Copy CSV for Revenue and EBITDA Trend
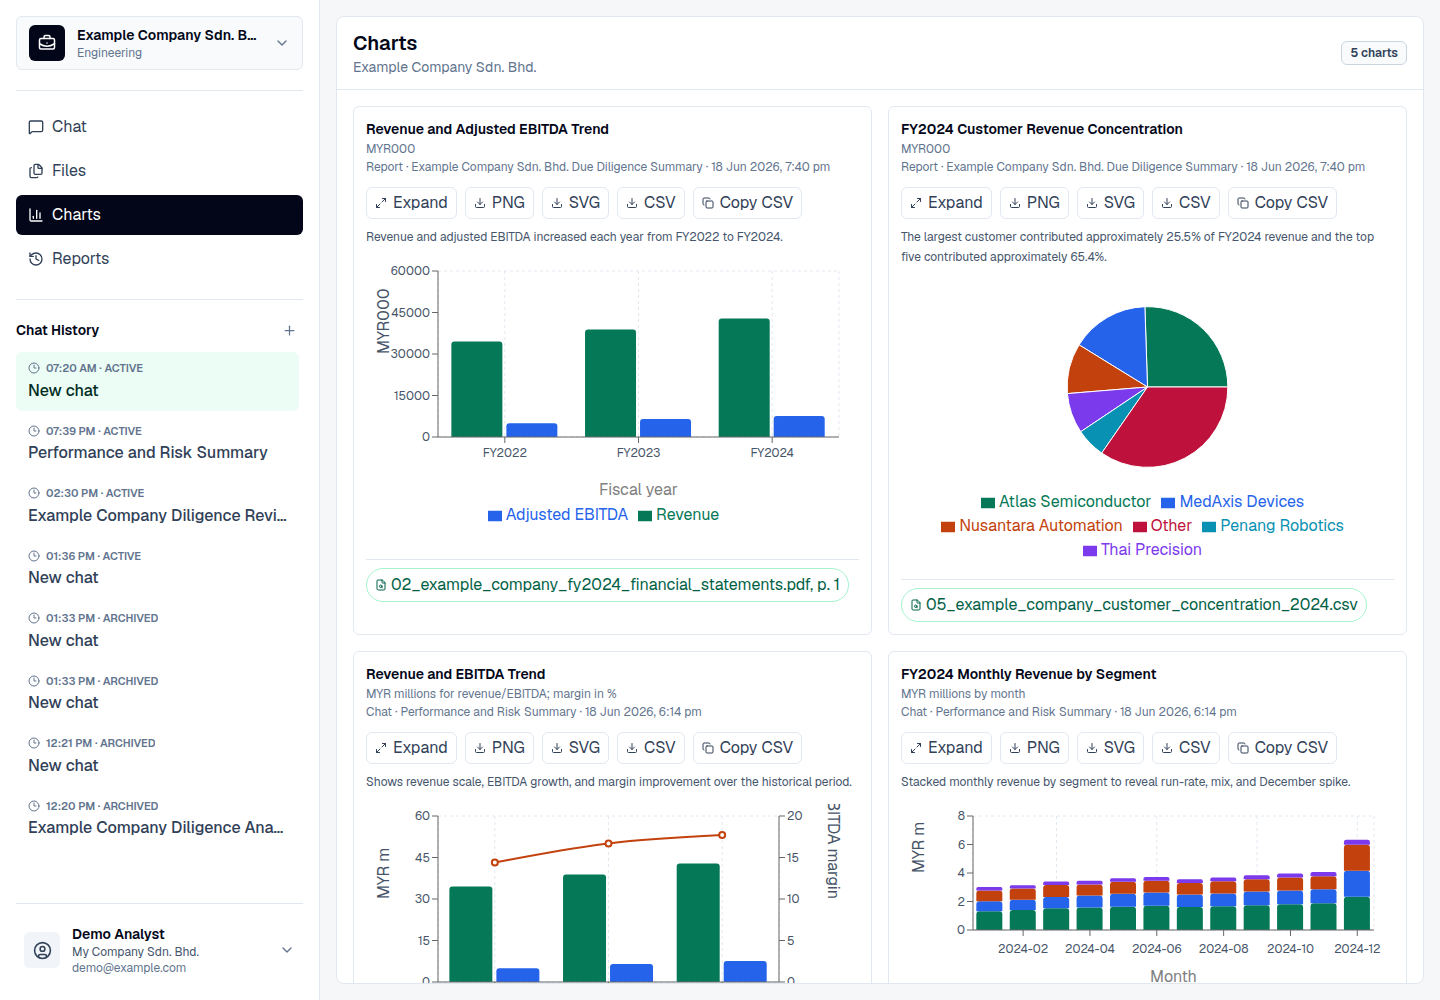 (x=747, y=748)
